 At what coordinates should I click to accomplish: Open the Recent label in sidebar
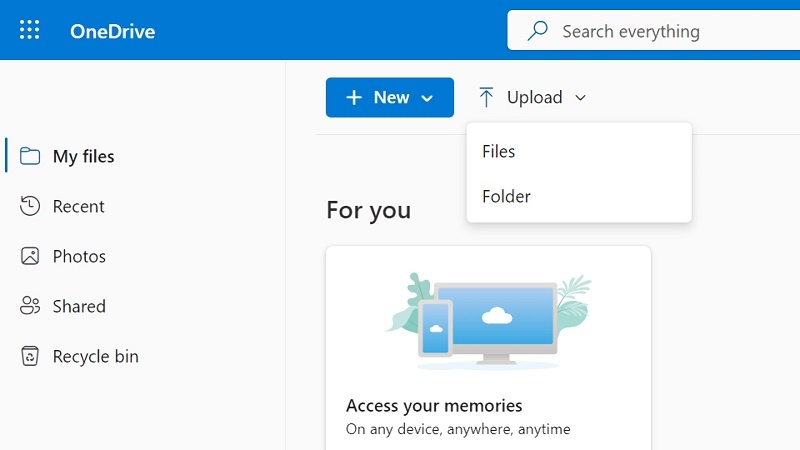click(x=78, y=206)
